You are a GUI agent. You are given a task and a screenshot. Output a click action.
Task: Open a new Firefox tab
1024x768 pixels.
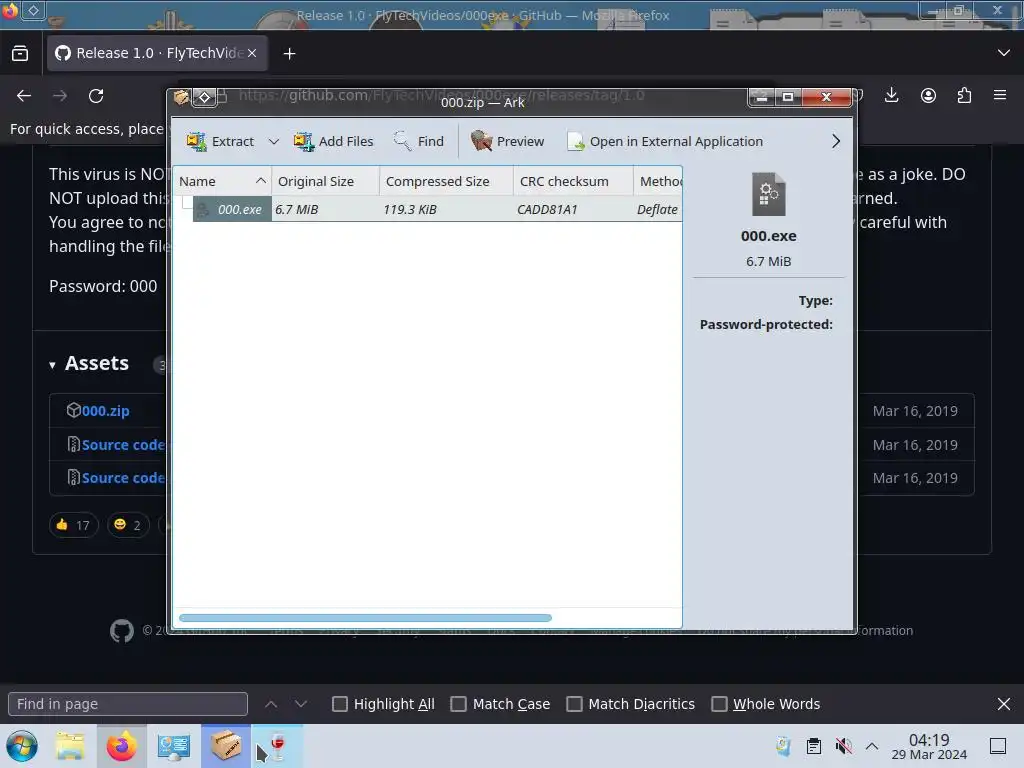pyautogui.click(x=289, y=54)
